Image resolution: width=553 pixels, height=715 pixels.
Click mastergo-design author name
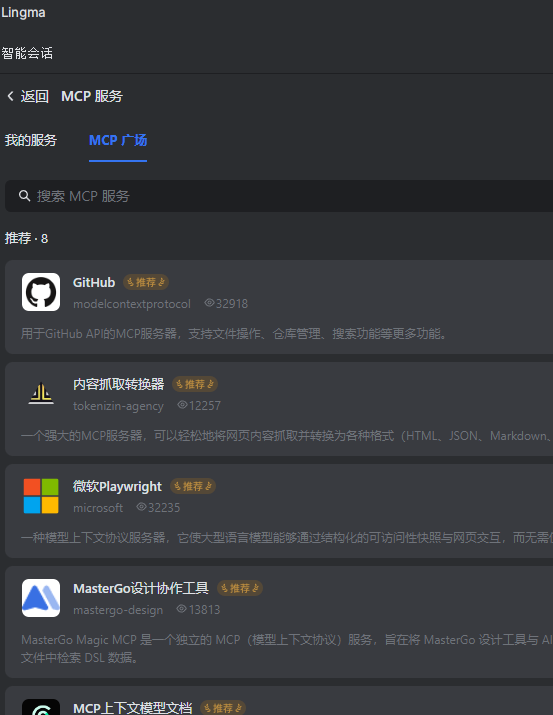118,610
